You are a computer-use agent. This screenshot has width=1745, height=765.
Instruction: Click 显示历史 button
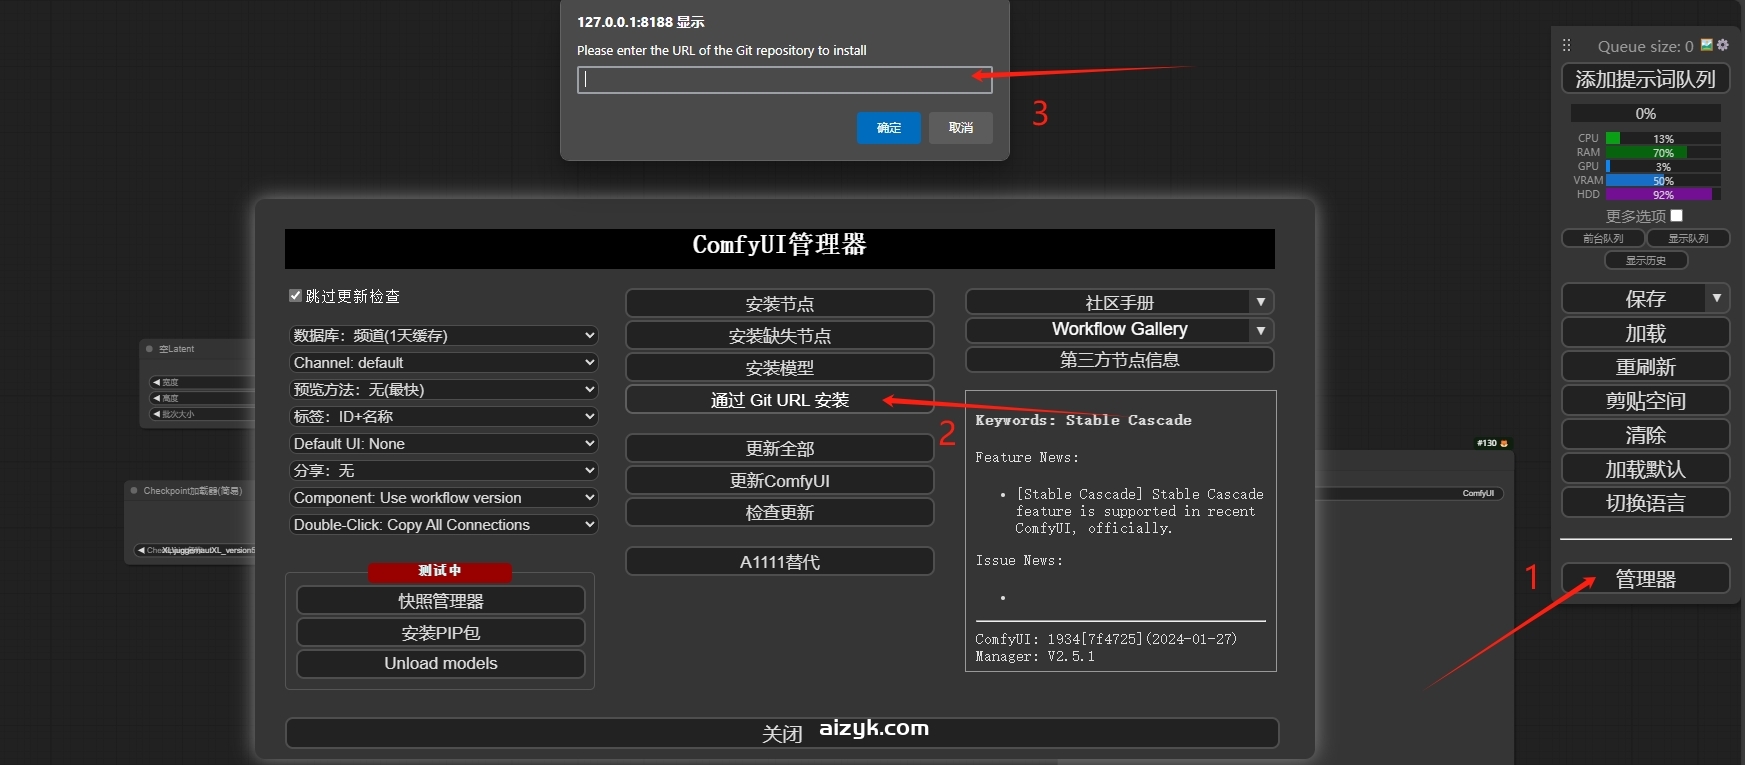1646,260
